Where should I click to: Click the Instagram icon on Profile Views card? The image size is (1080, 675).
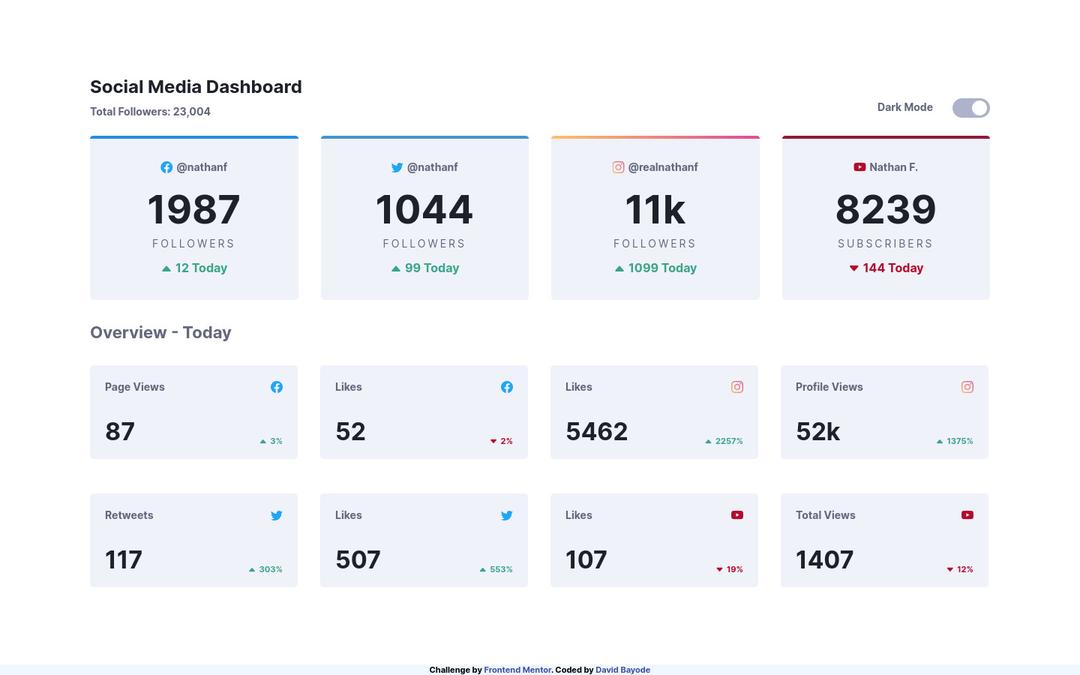[x=967, y=386]
